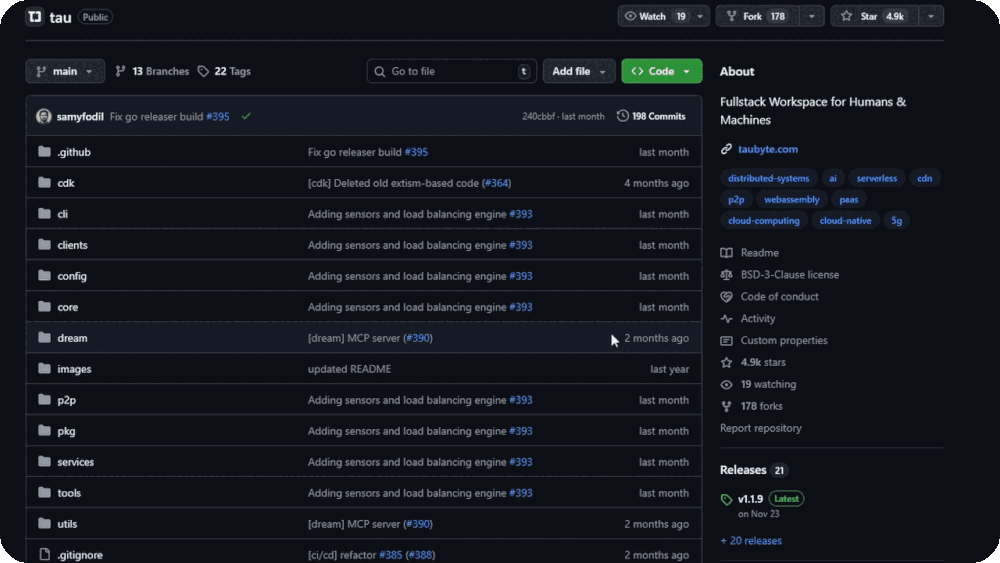Open the config folder
This screenshot has width=1000, height=563.
72,276
